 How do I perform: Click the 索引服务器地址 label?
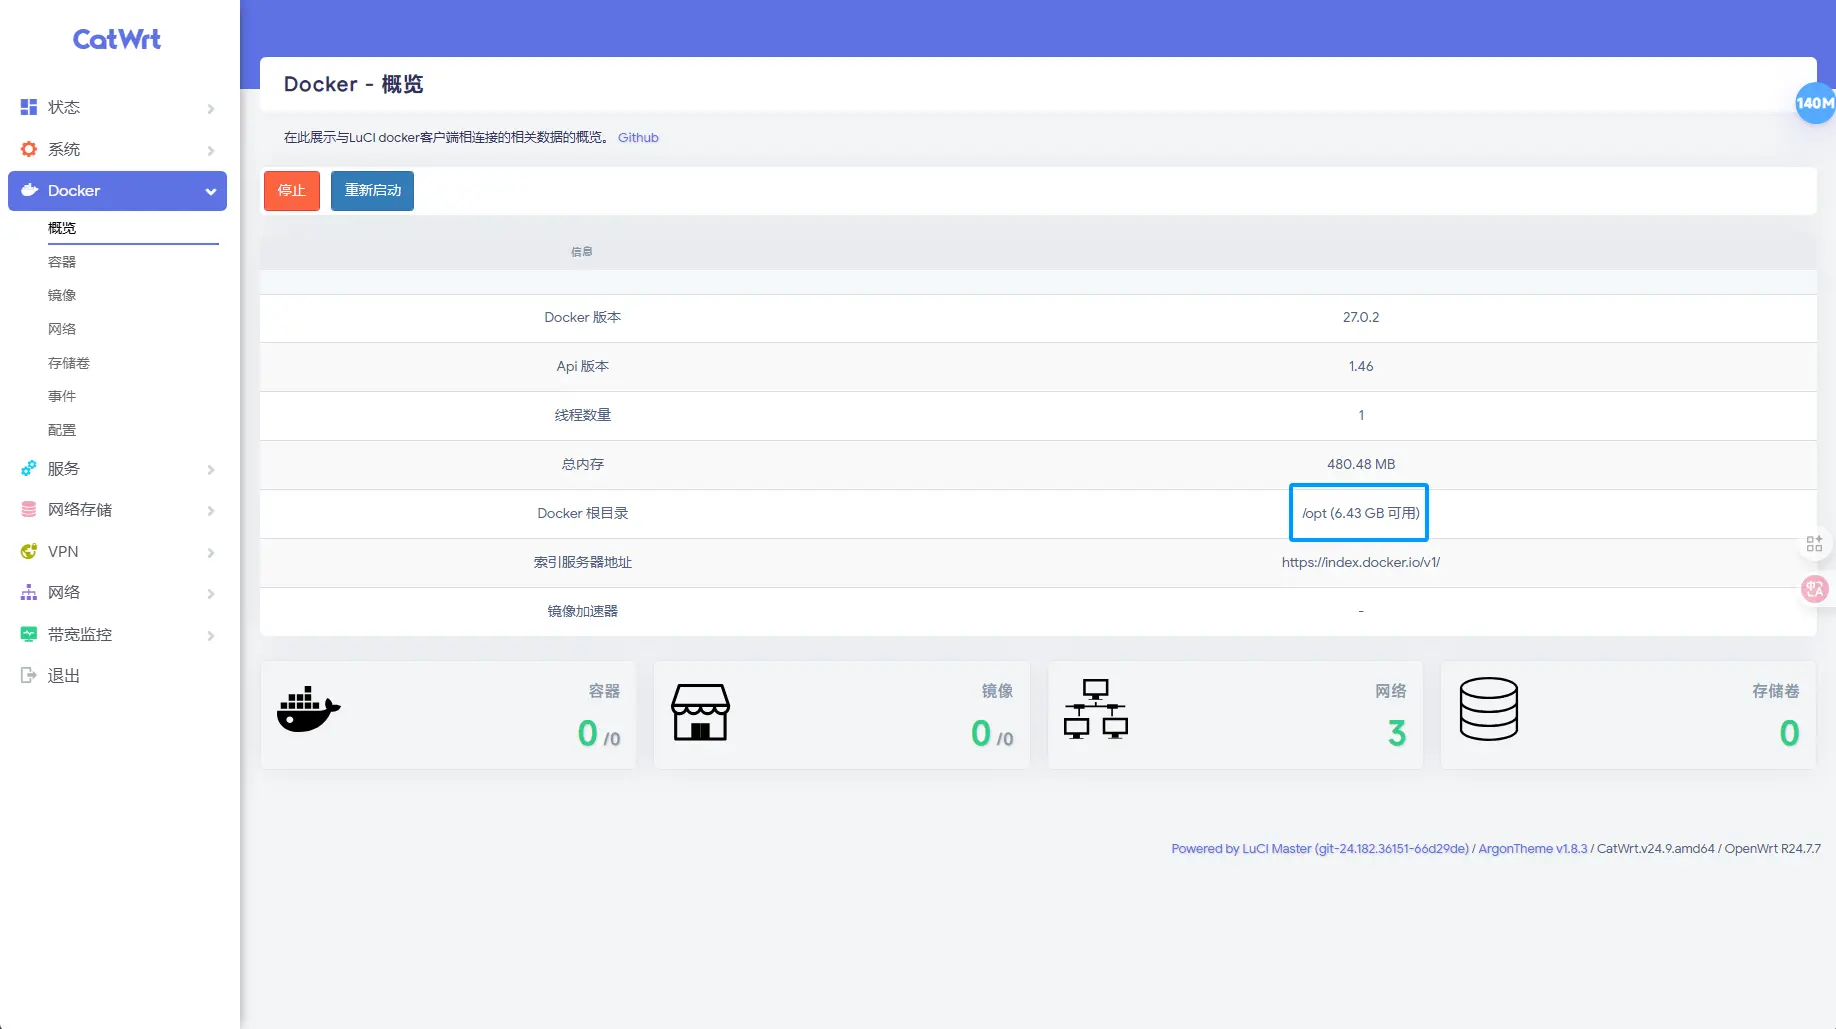tap(583, 562)
